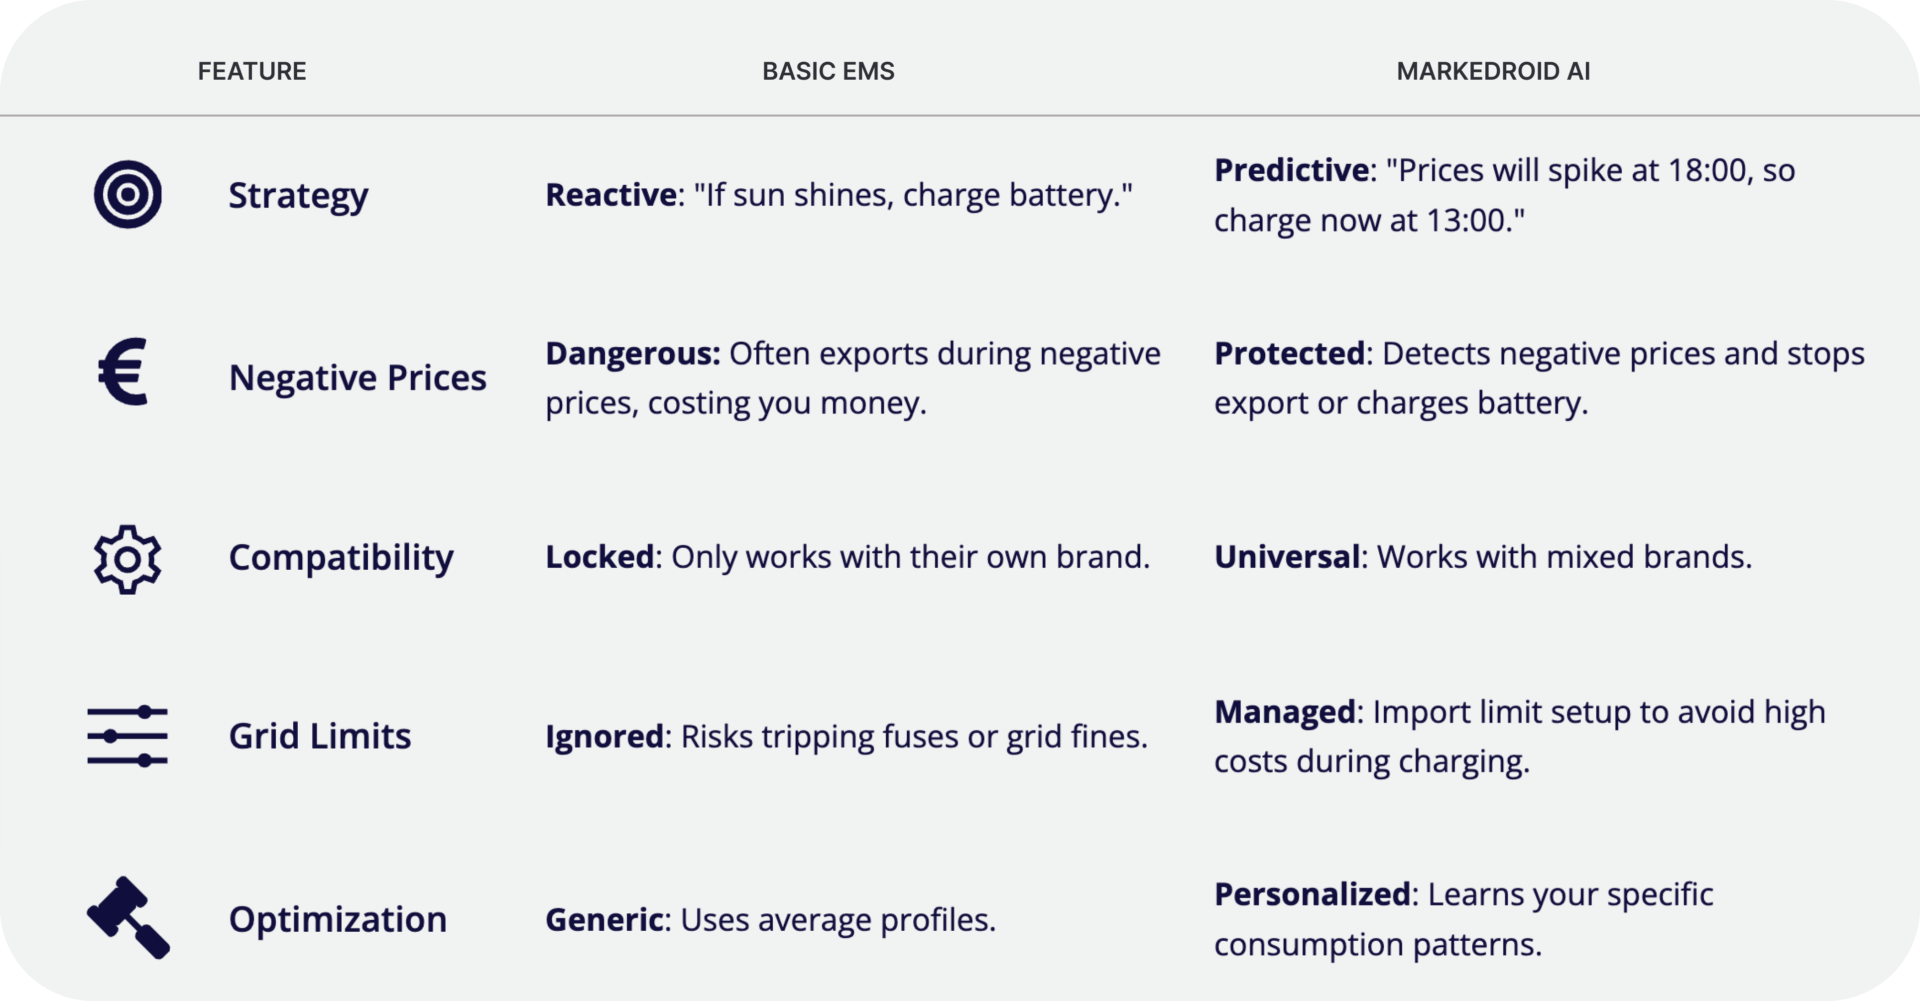1920x1001 pixels.
Task: Click the euro icon for Negative Prices
Action: point(124,372)
